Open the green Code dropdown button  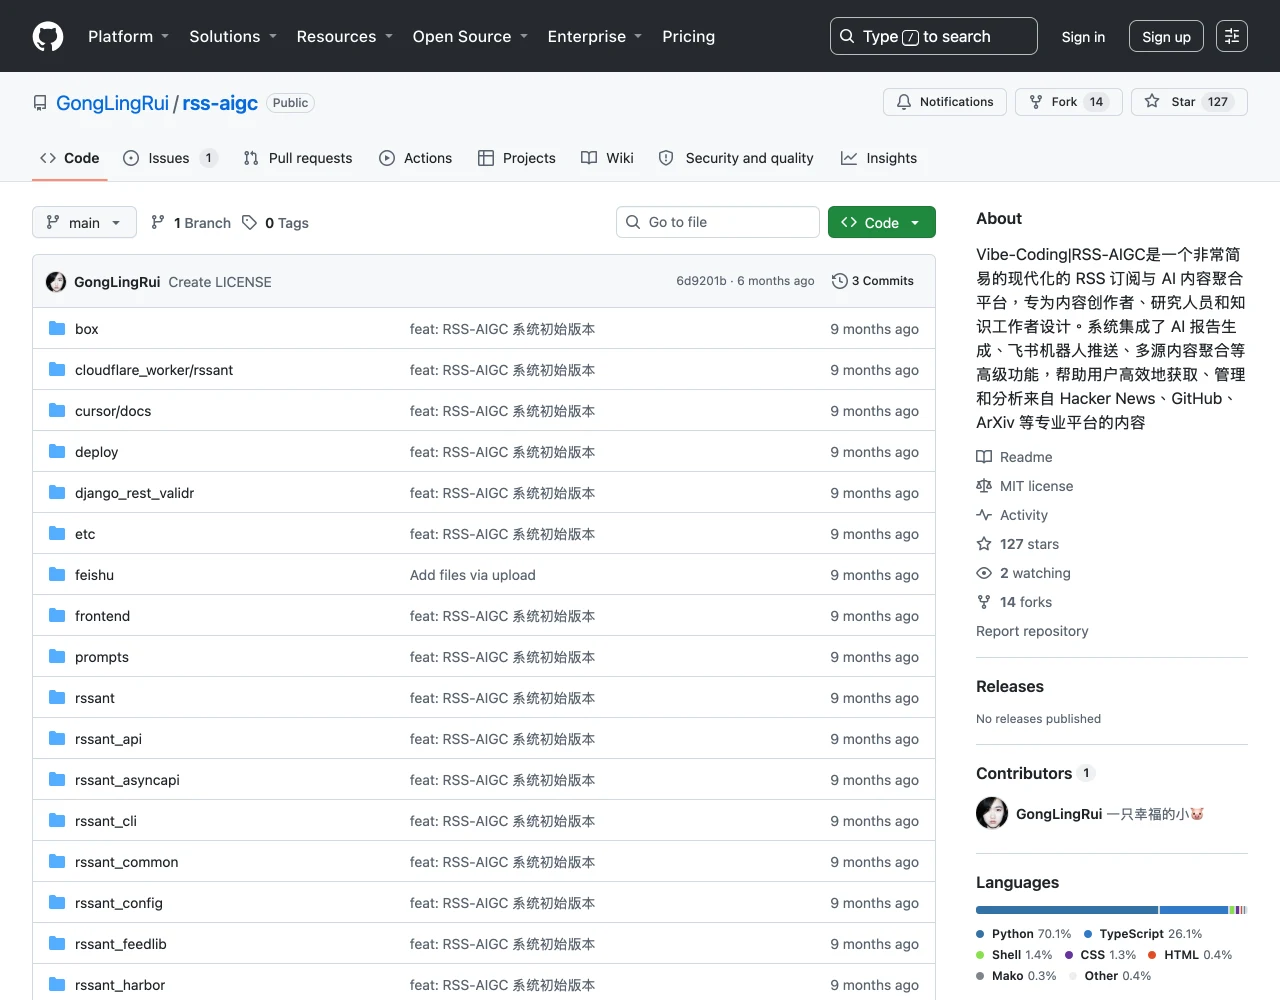pos(881,222)
